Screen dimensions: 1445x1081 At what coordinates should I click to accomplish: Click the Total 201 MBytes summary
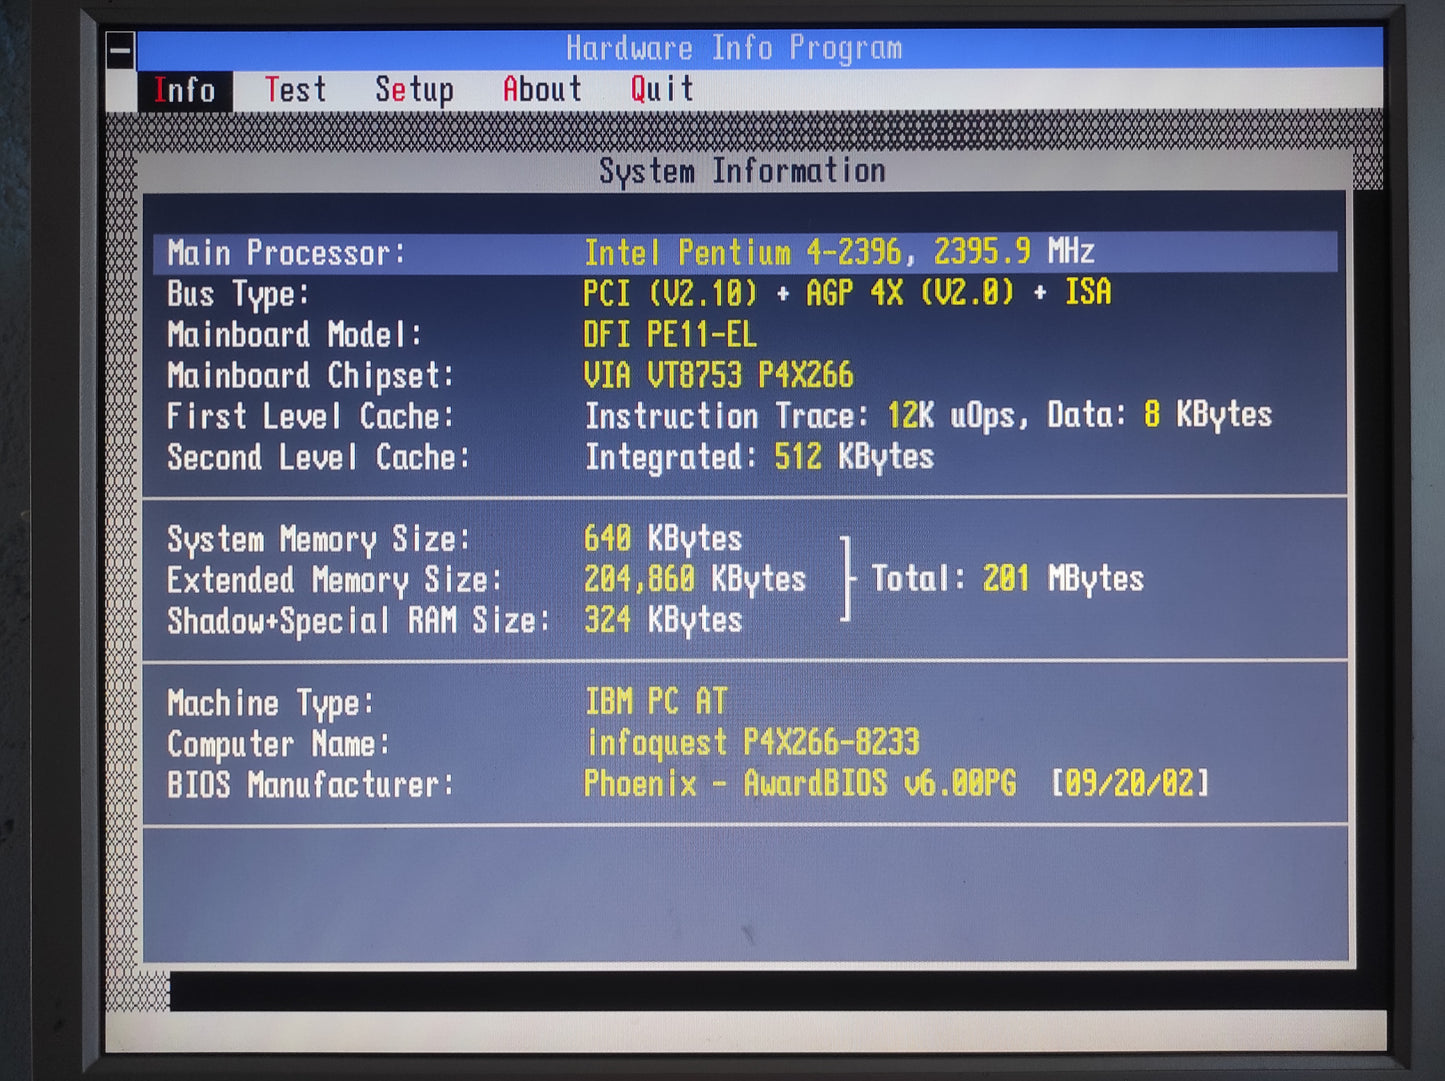click(x=1006, y=579)
